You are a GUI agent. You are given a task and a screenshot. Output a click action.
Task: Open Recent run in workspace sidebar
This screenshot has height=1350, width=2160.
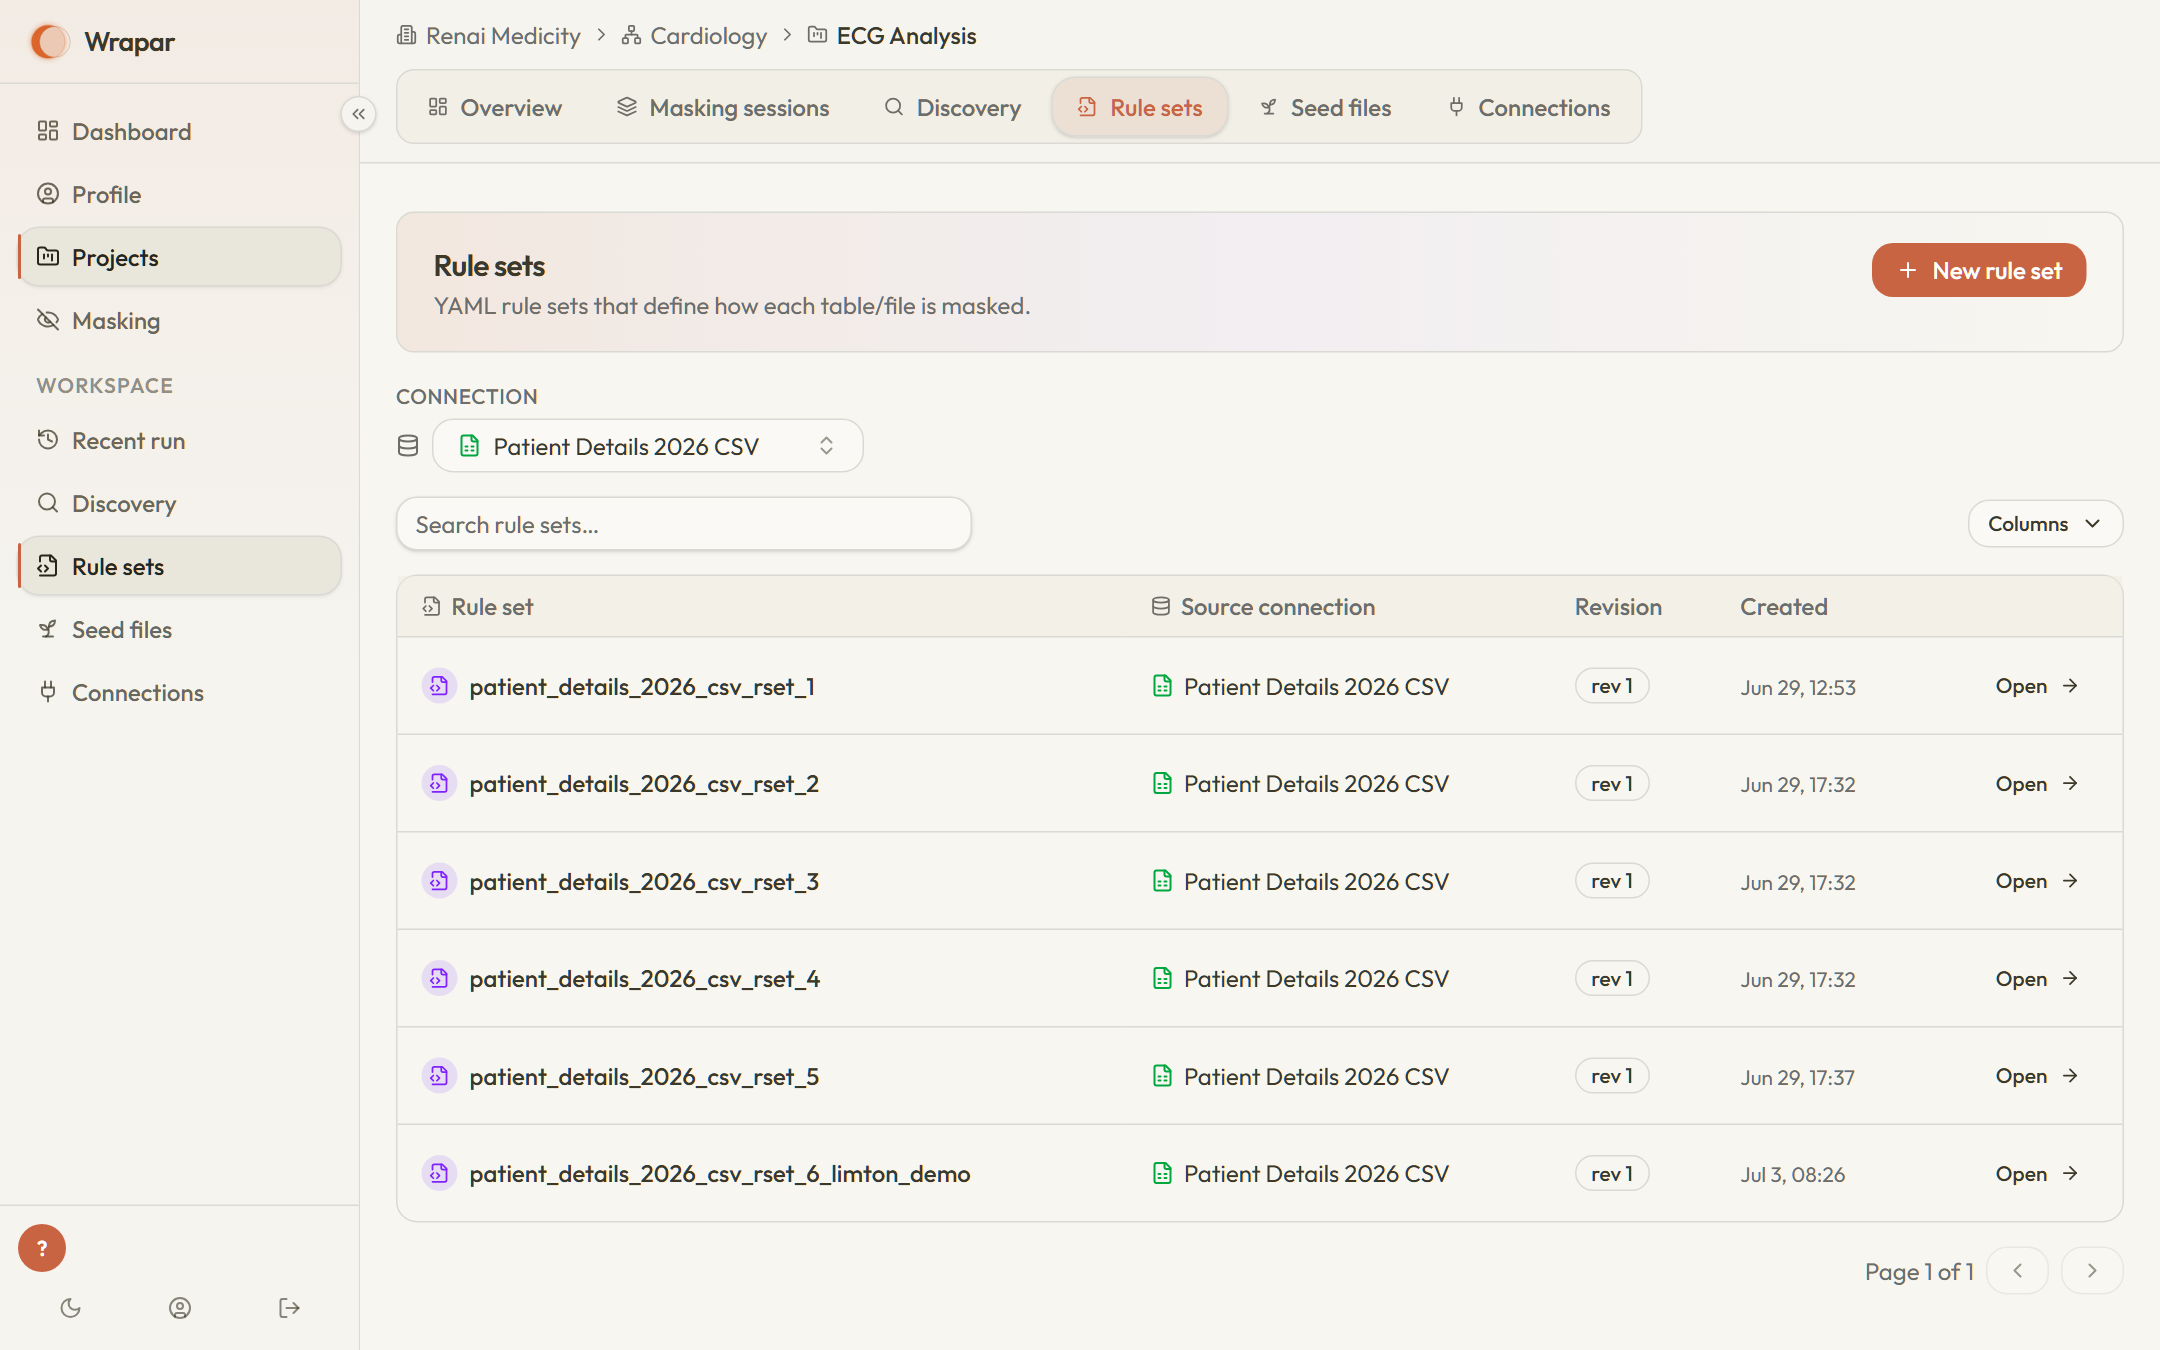pos(180,440)
